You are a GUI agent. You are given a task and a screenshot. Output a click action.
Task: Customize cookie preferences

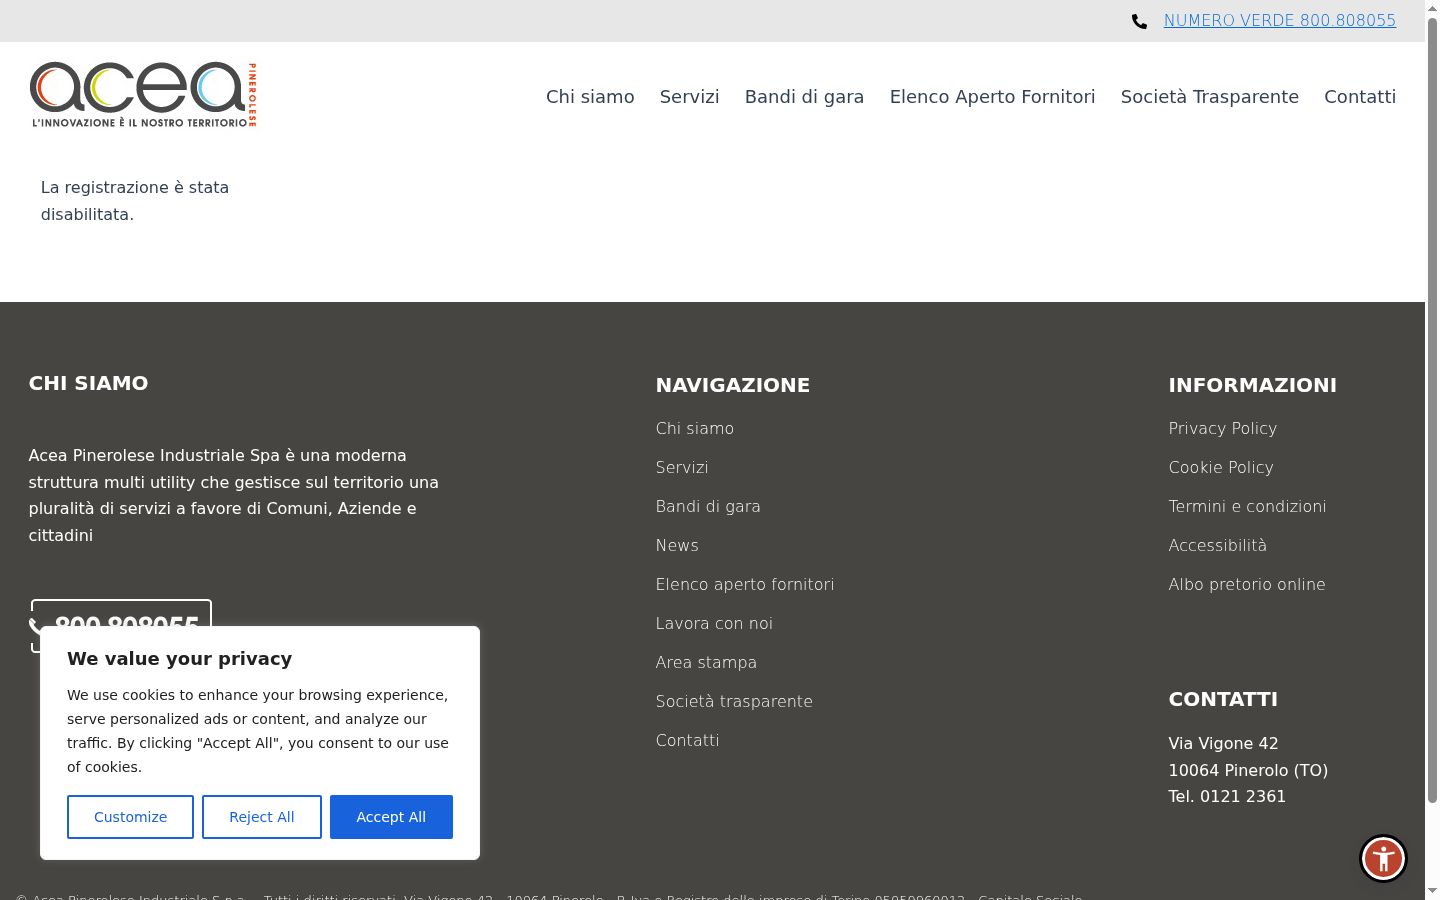[x=130, y=817]
